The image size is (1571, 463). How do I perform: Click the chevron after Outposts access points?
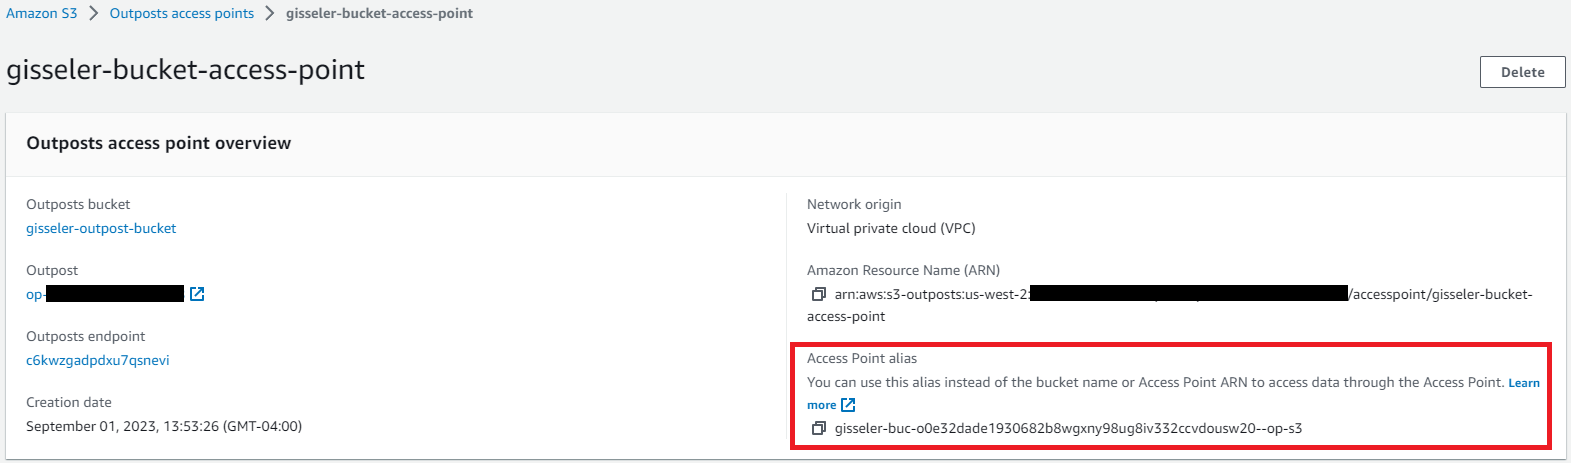pos(270,13)
